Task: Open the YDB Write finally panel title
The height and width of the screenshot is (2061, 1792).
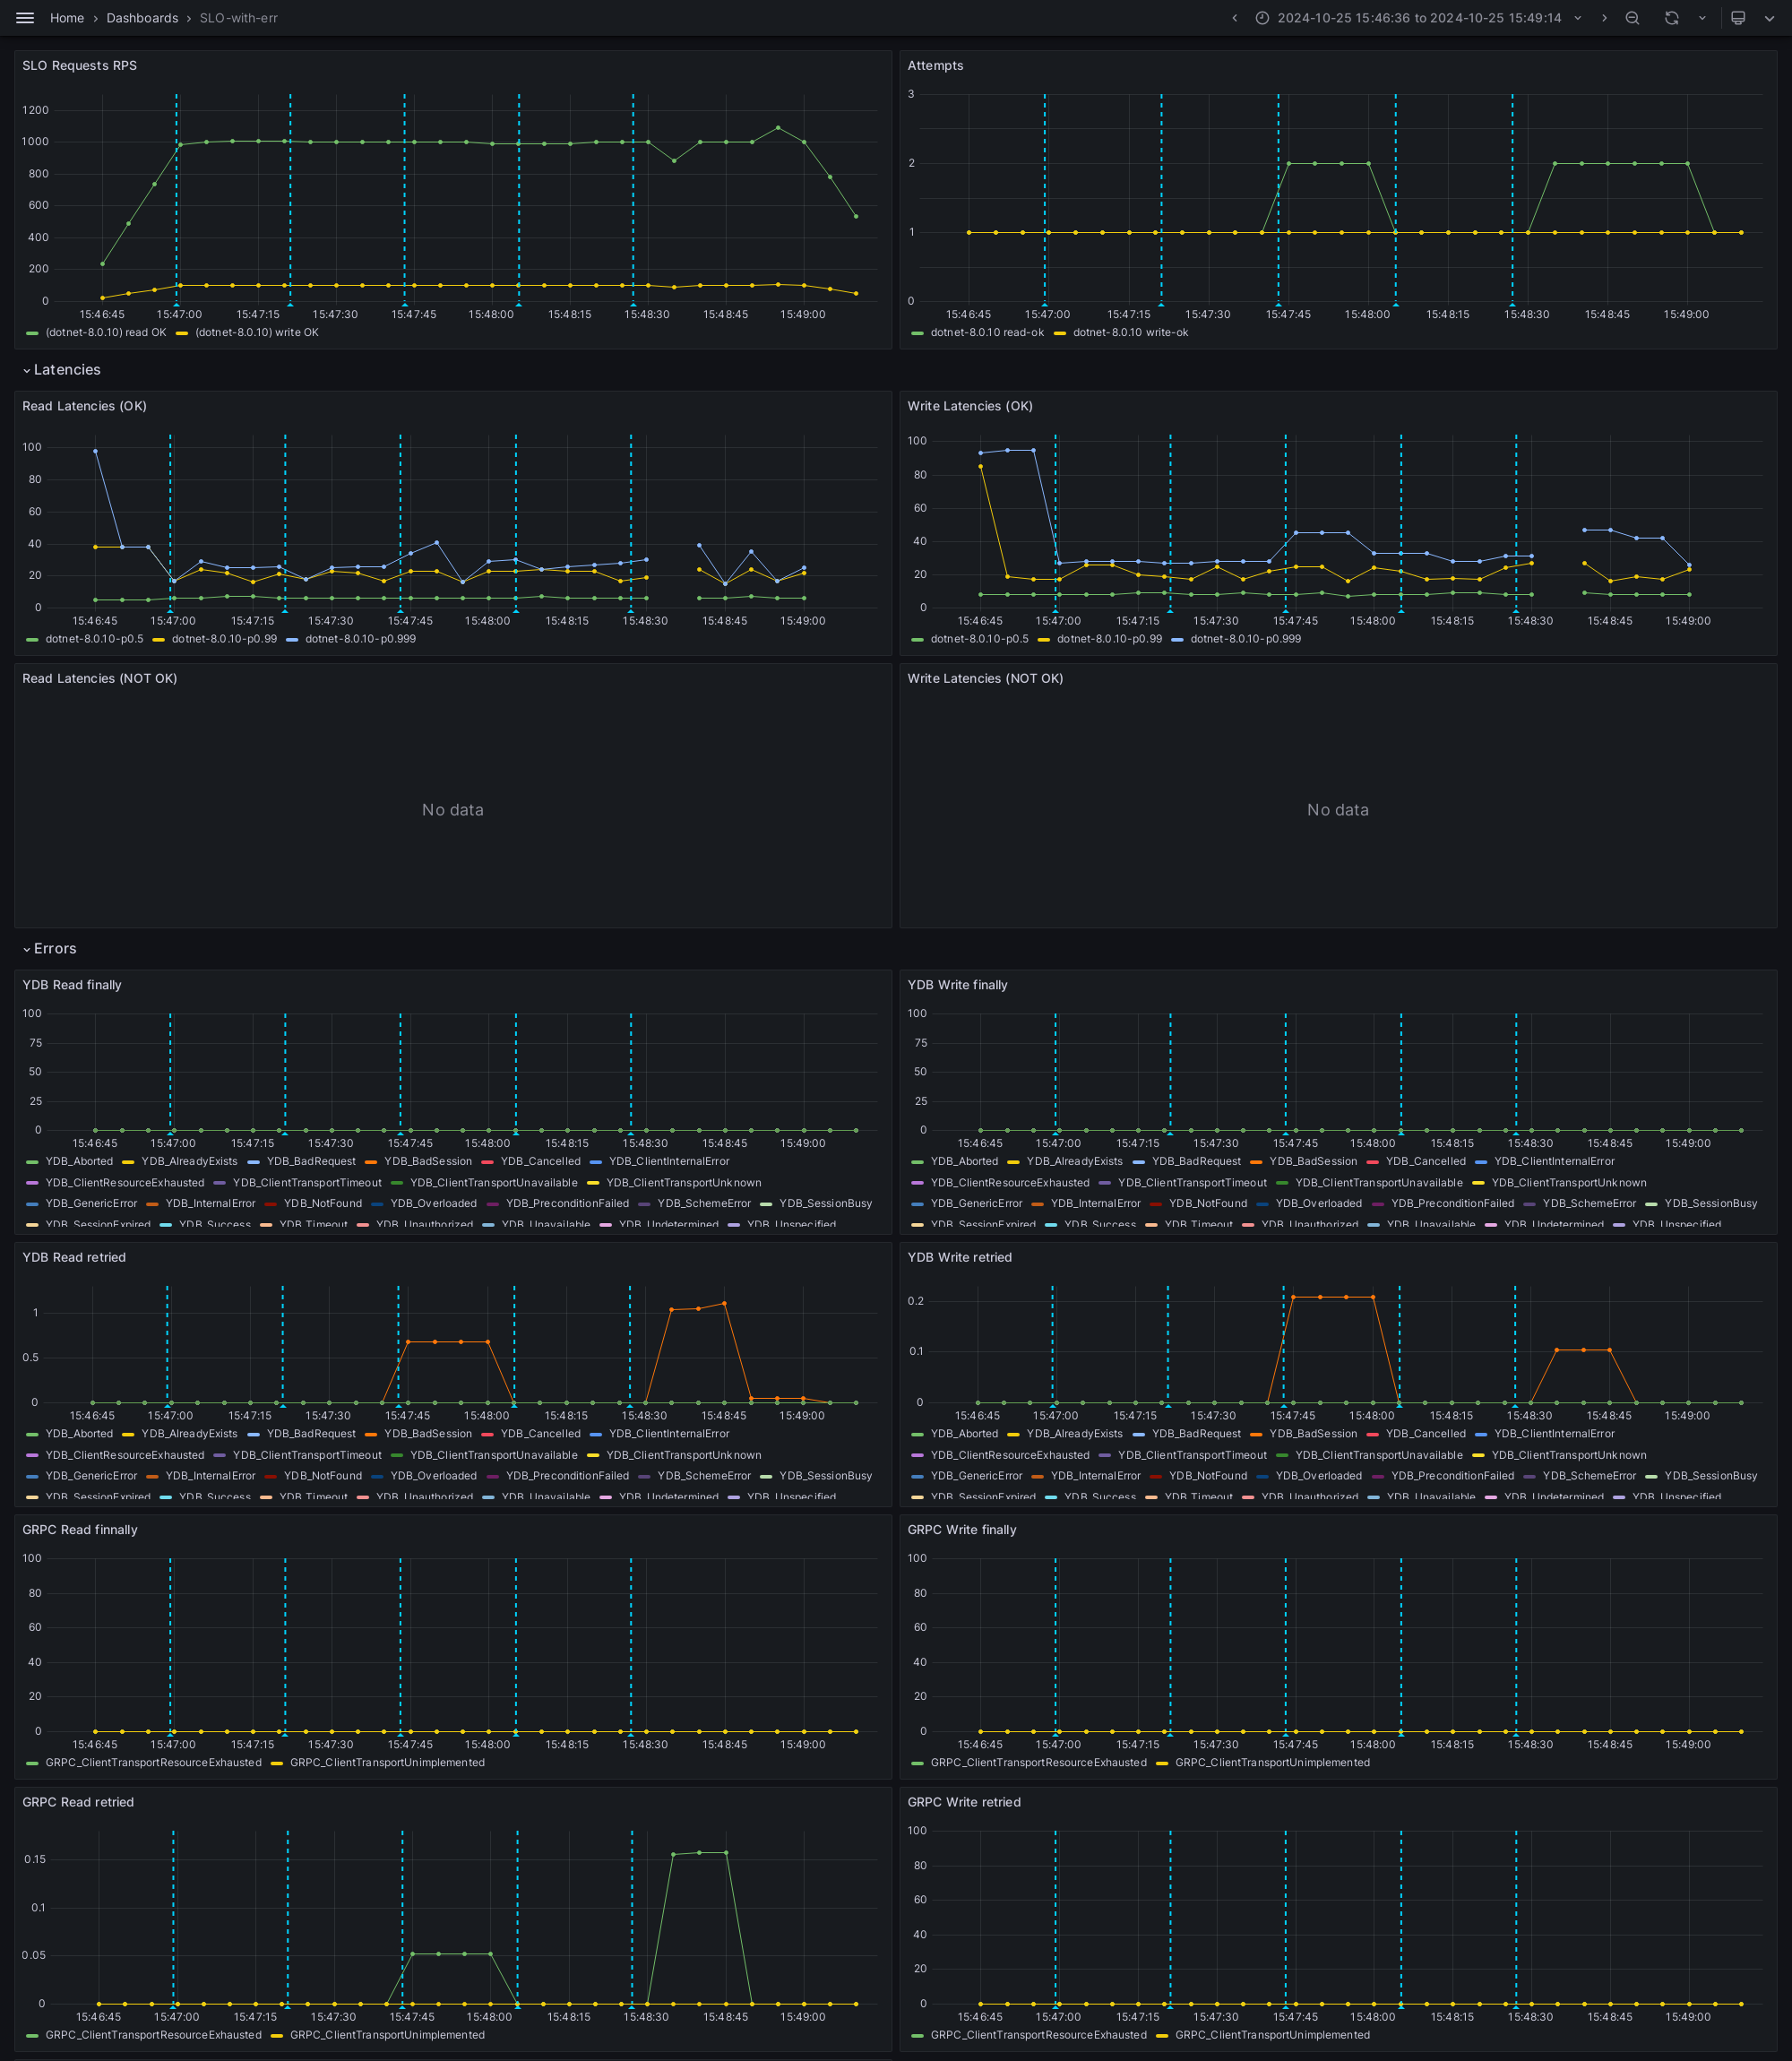Action: (x=957, y=985)
